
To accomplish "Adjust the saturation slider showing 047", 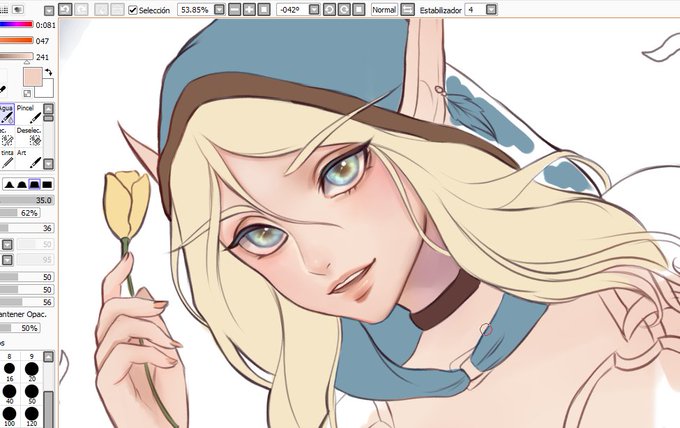I will click(16, 40).
